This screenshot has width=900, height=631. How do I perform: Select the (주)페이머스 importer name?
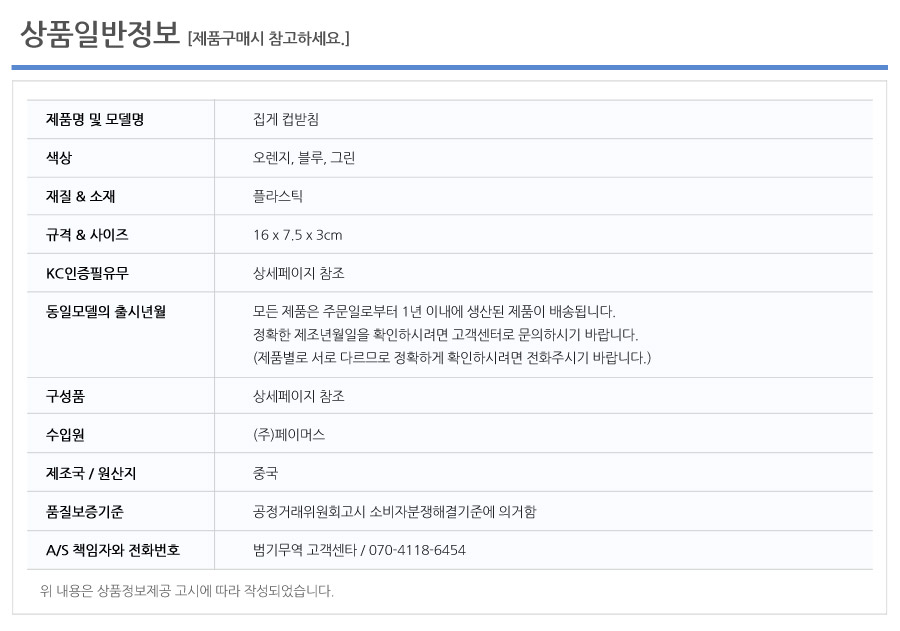click(x=289, y=435)
